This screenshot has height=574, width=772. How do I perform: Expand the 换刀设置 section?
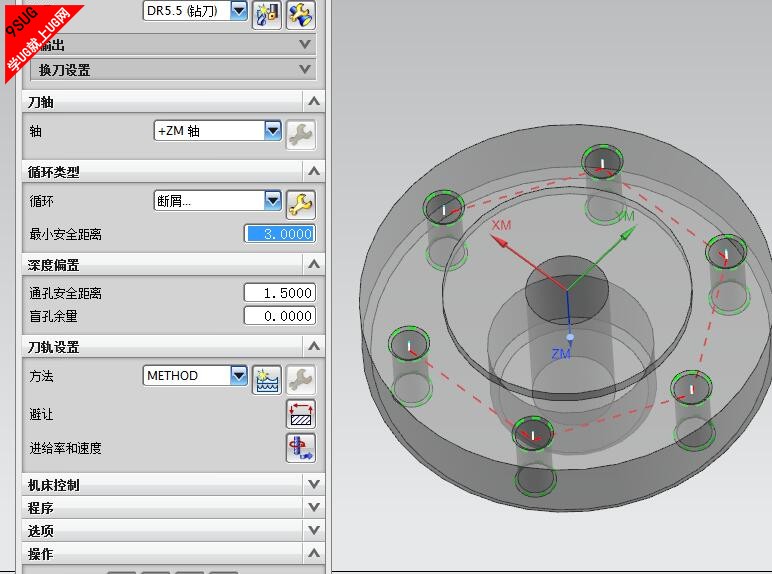coord(305,69)
